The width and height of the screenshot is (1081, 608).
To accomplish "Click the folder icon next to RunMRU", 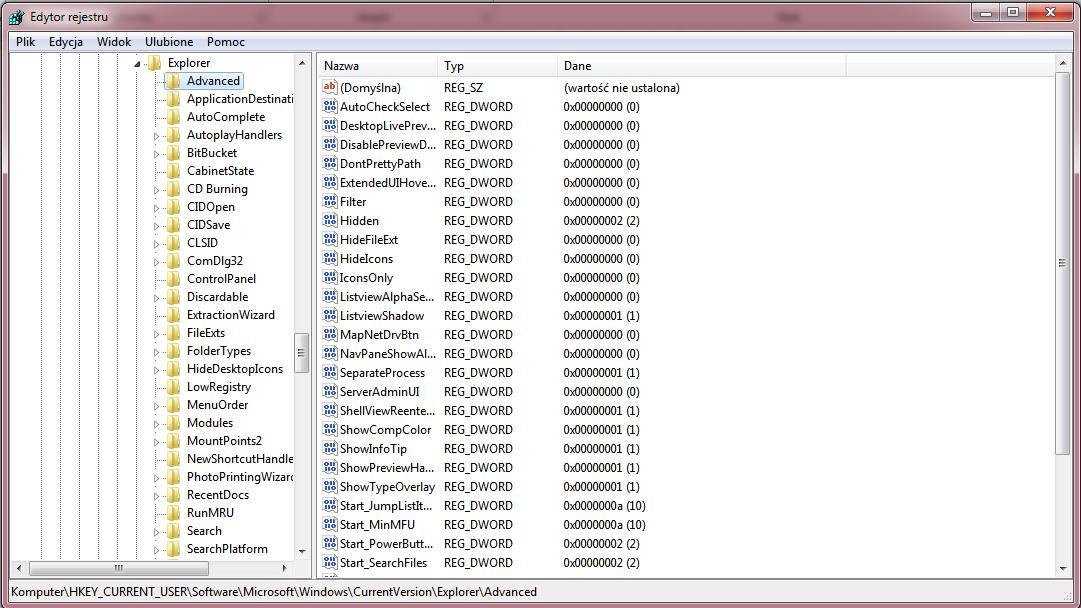I will click(174, 512).
